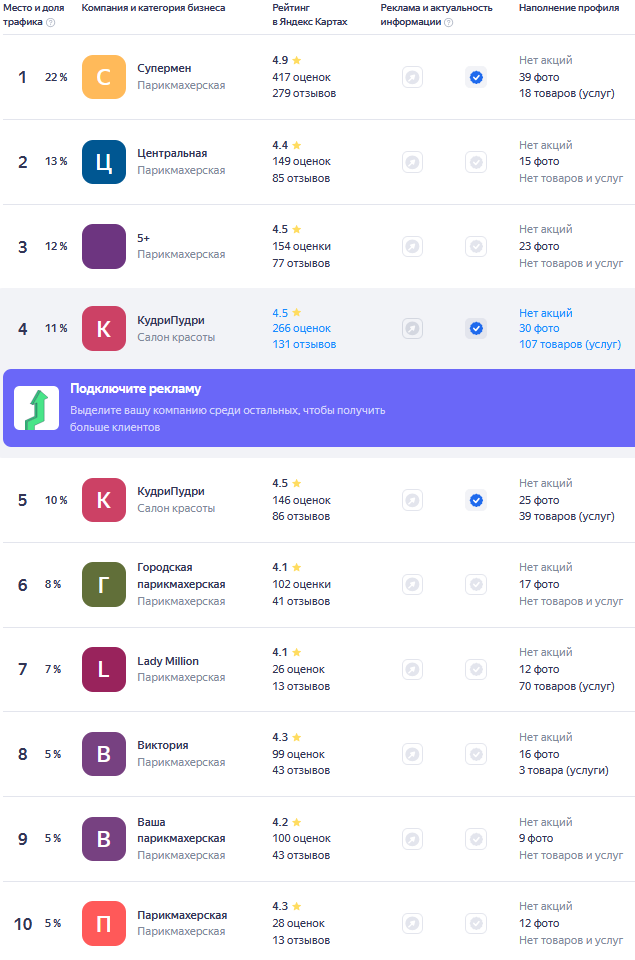
Task: Click 'Подключите рекламу' banner heading
Action: pos(136,389)
